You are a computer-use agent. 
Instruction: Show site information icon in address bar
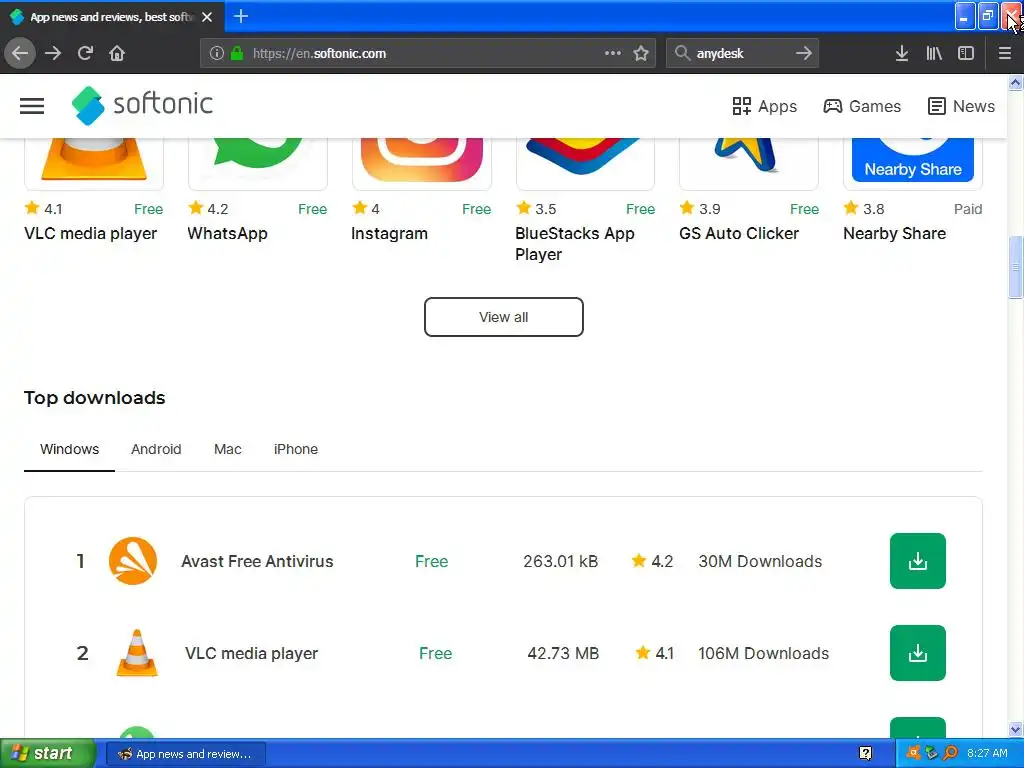coord(217,53)
